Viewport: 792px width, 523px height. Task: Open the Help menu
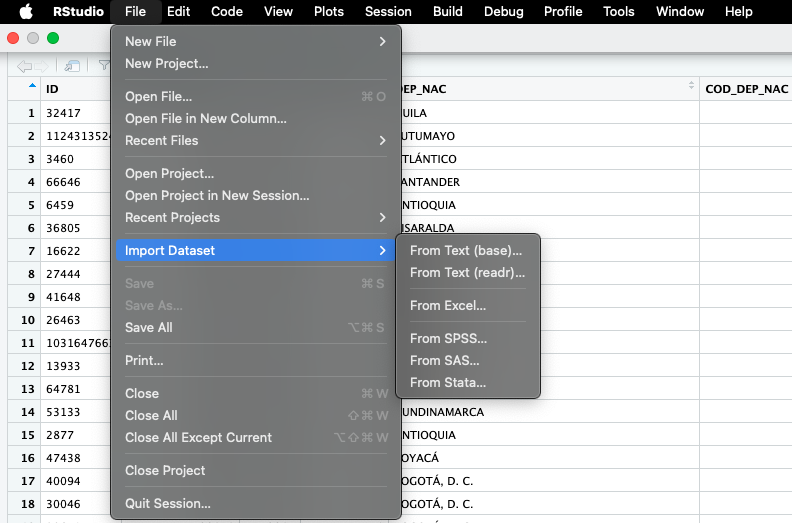click(738, 11)
